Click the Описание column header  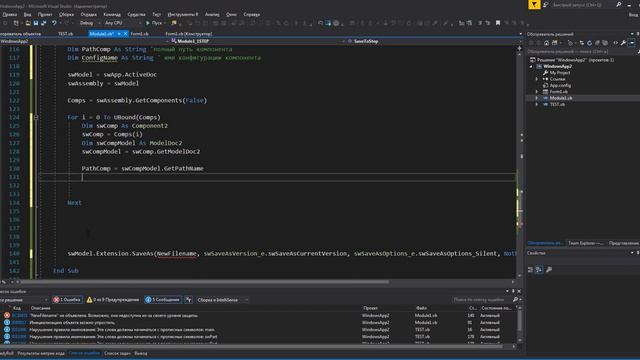(x=40, y=308)
